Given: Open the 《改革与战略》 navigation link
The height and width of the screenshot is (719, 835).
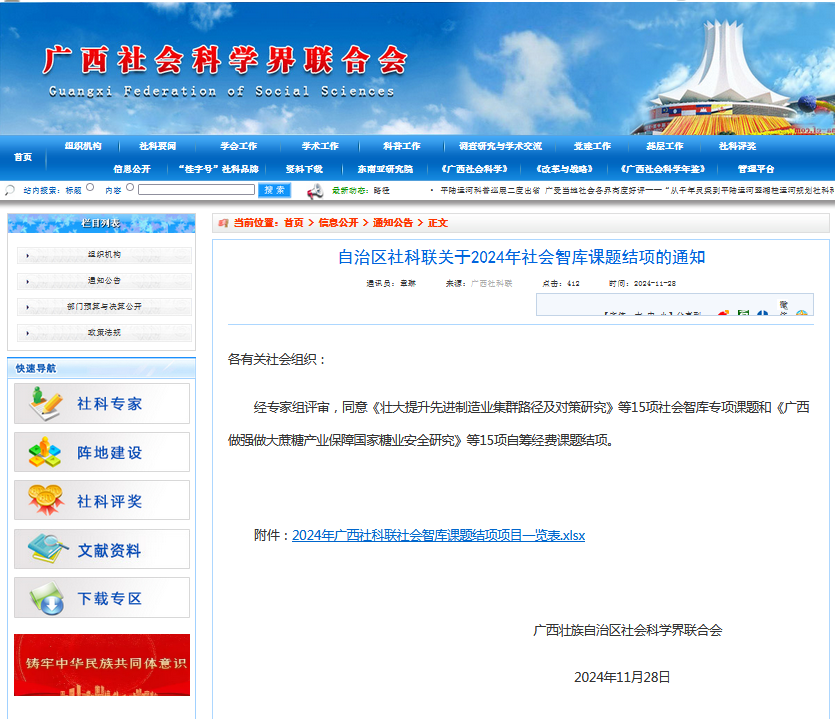Looking at the screenshot, I should (x=564, y=169).
